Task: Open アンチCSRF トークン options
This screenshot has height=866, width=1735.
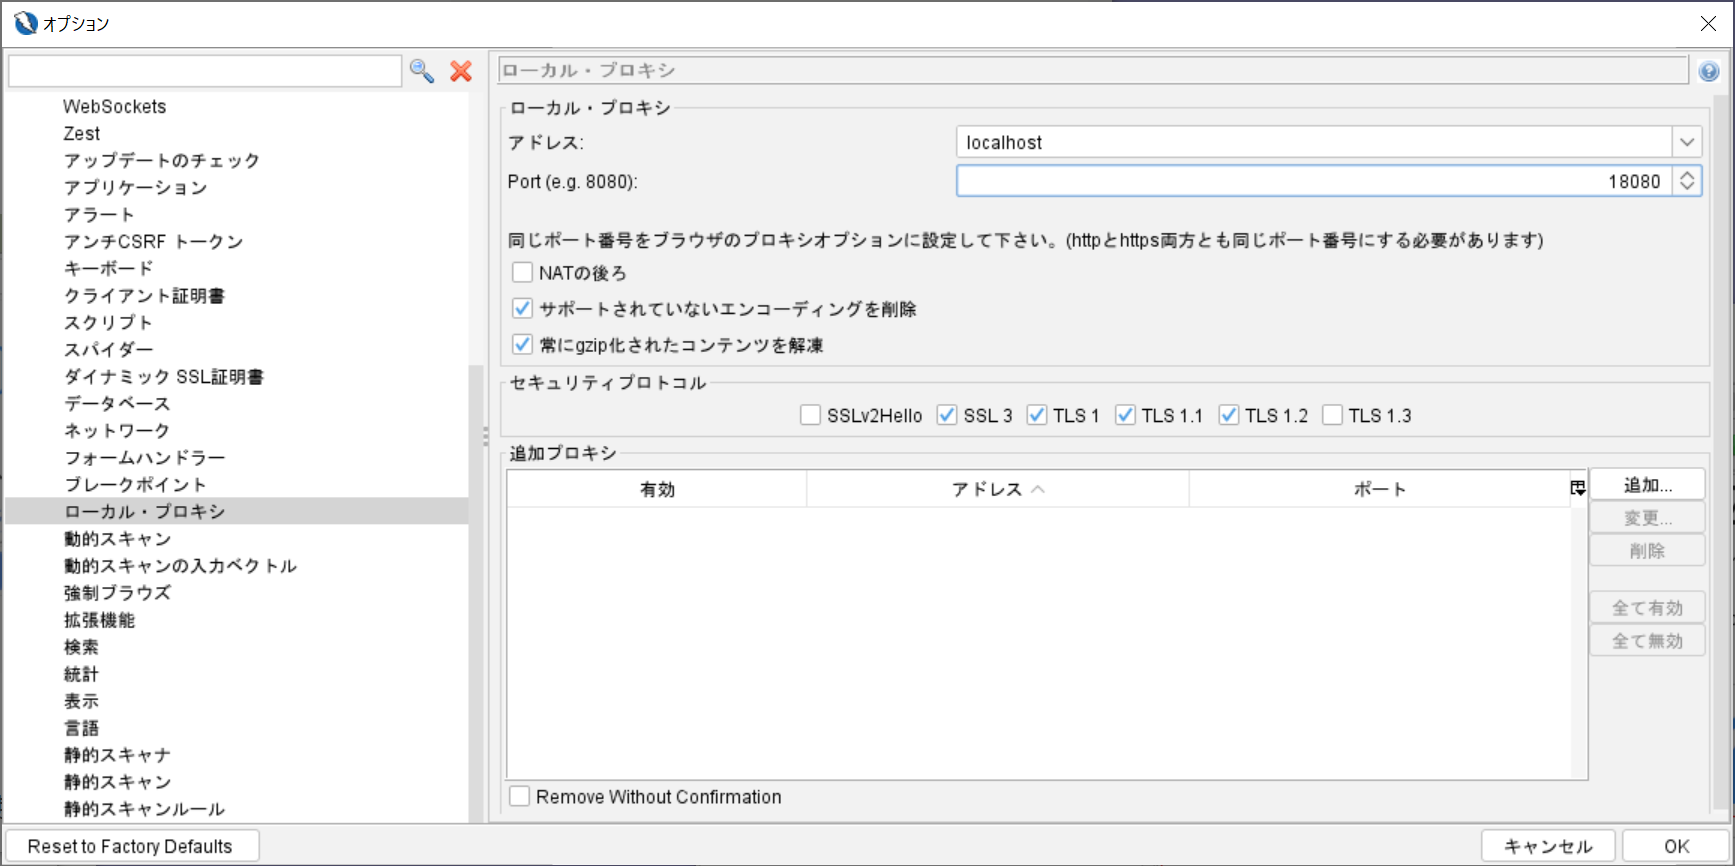Action: click(x=153, y=241)
